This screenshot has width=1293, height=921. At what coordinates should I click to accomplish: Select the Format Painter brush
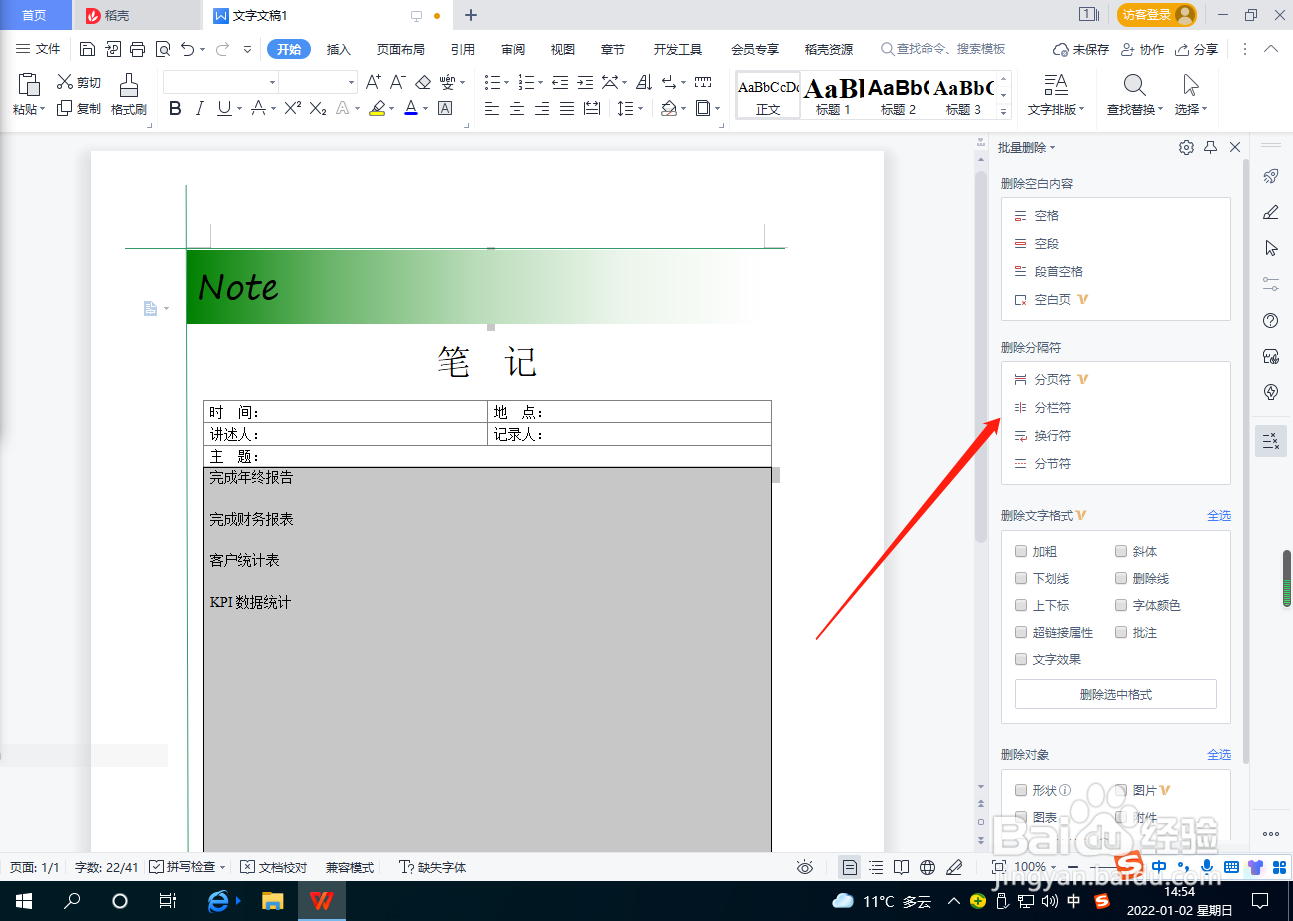click(x=129, y=94)
